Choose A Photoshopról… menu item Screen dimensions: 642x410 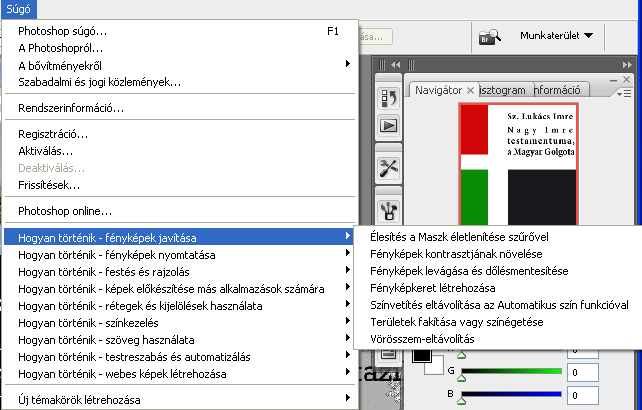pos(179,48)
